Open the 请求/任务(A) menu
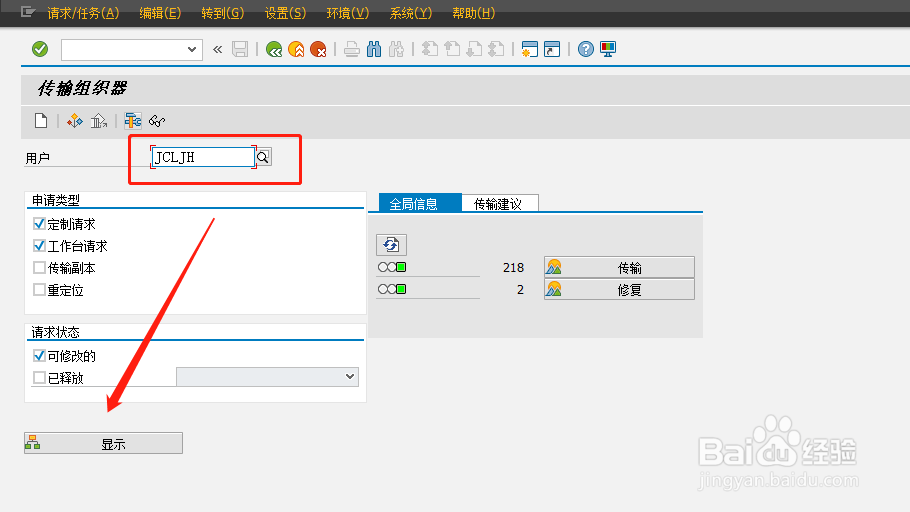910x512 pixels. tap(83, 13)
